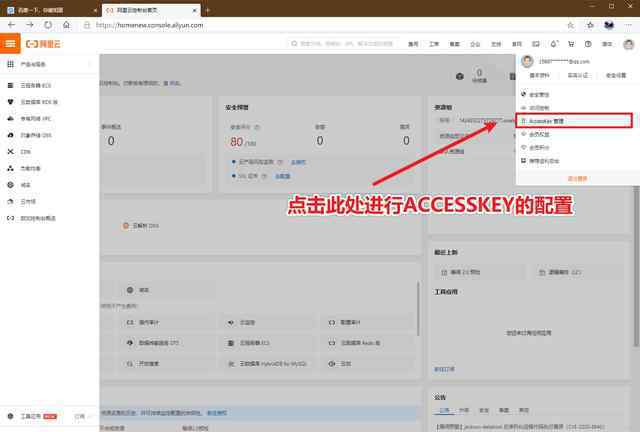Viewport: 640px width, 432px height.
Task: Open referral rebate backend in account menu
Action: (x=544, y=161)
